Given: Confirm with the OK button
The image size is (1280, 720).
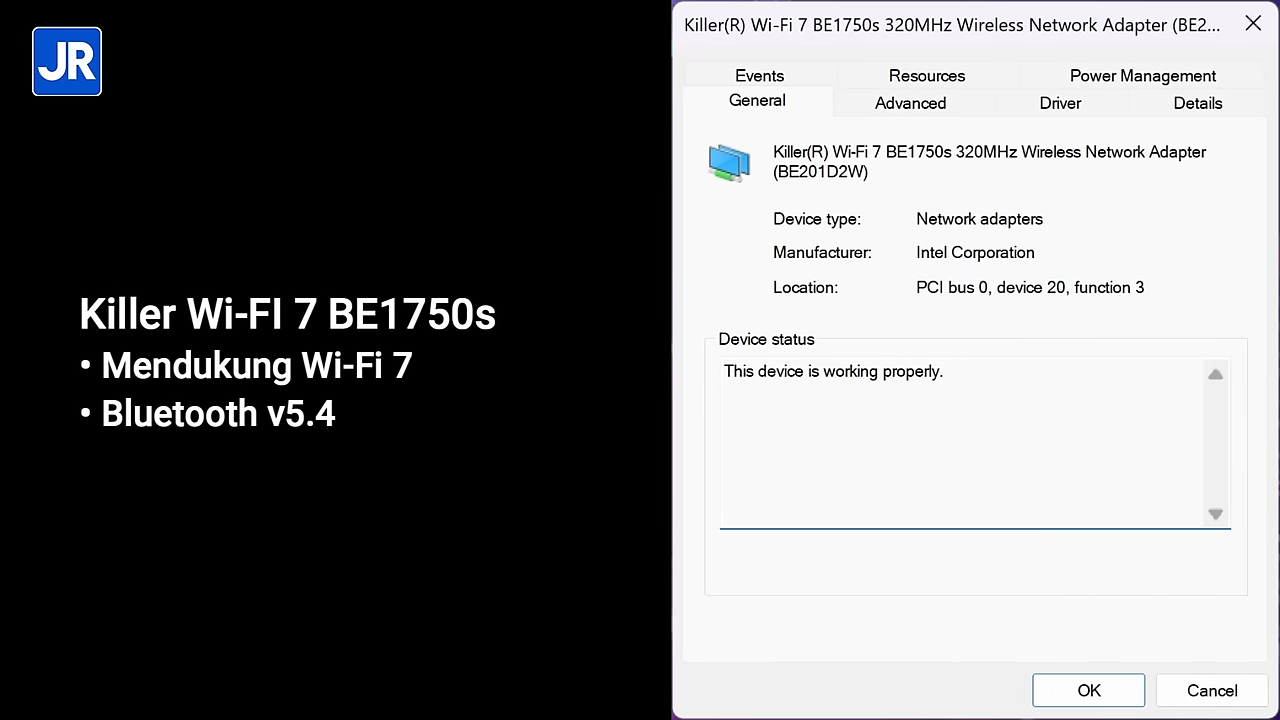Looking at the screenshot, I should (1088, 690).
